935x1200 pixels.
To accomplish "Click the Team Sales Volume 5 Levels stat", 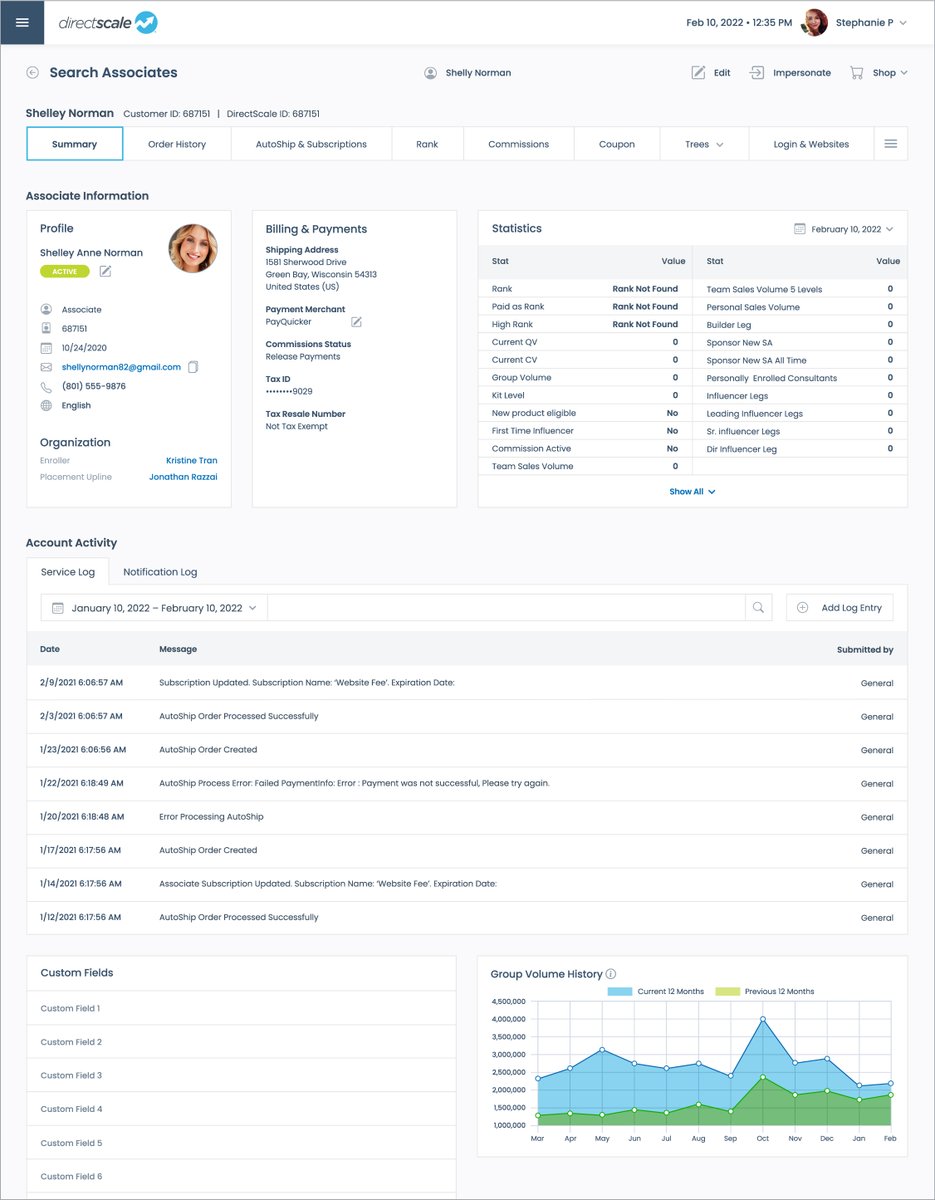I will click(x=764, y=290).
